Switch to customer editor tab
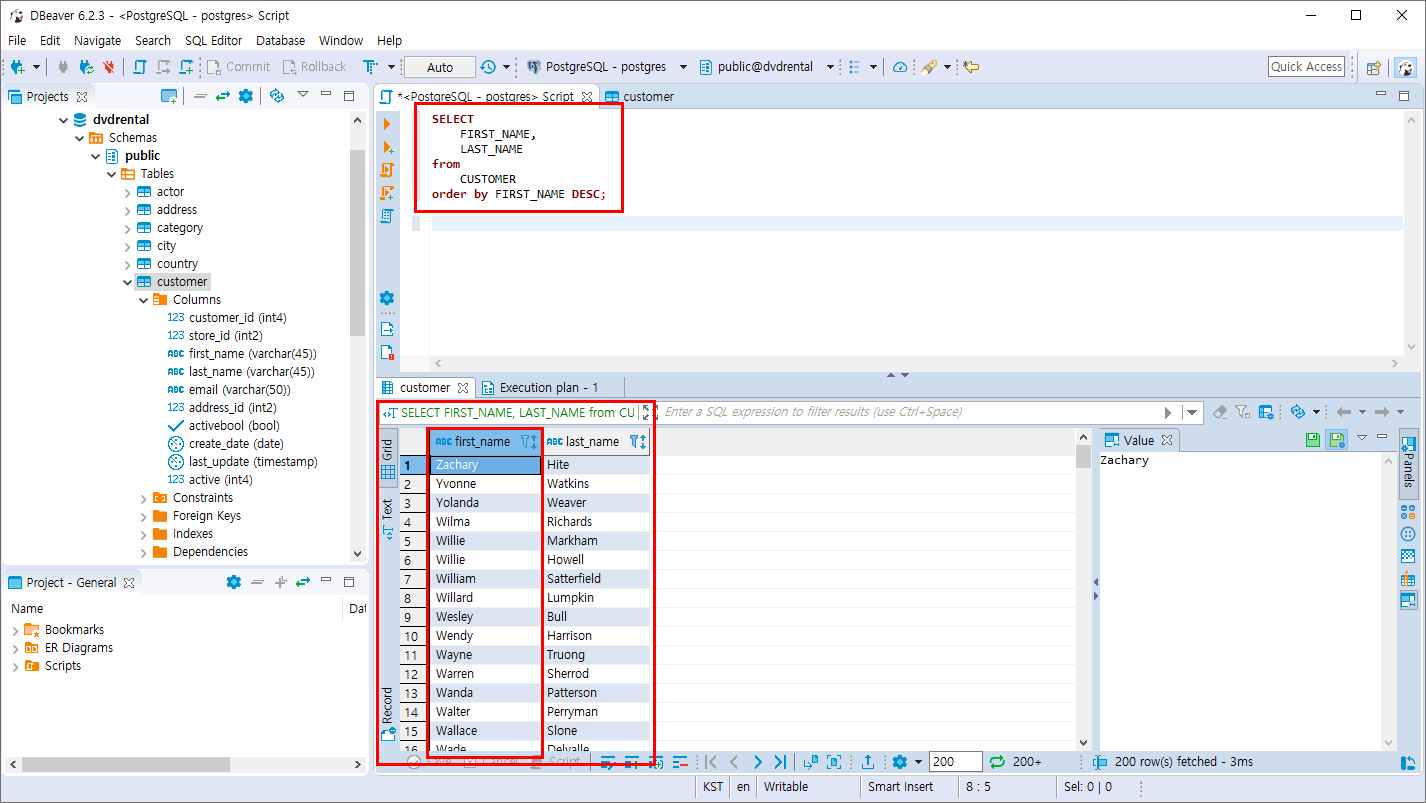The height and width of the screenshot is (803, 1426). pos(640,96)
